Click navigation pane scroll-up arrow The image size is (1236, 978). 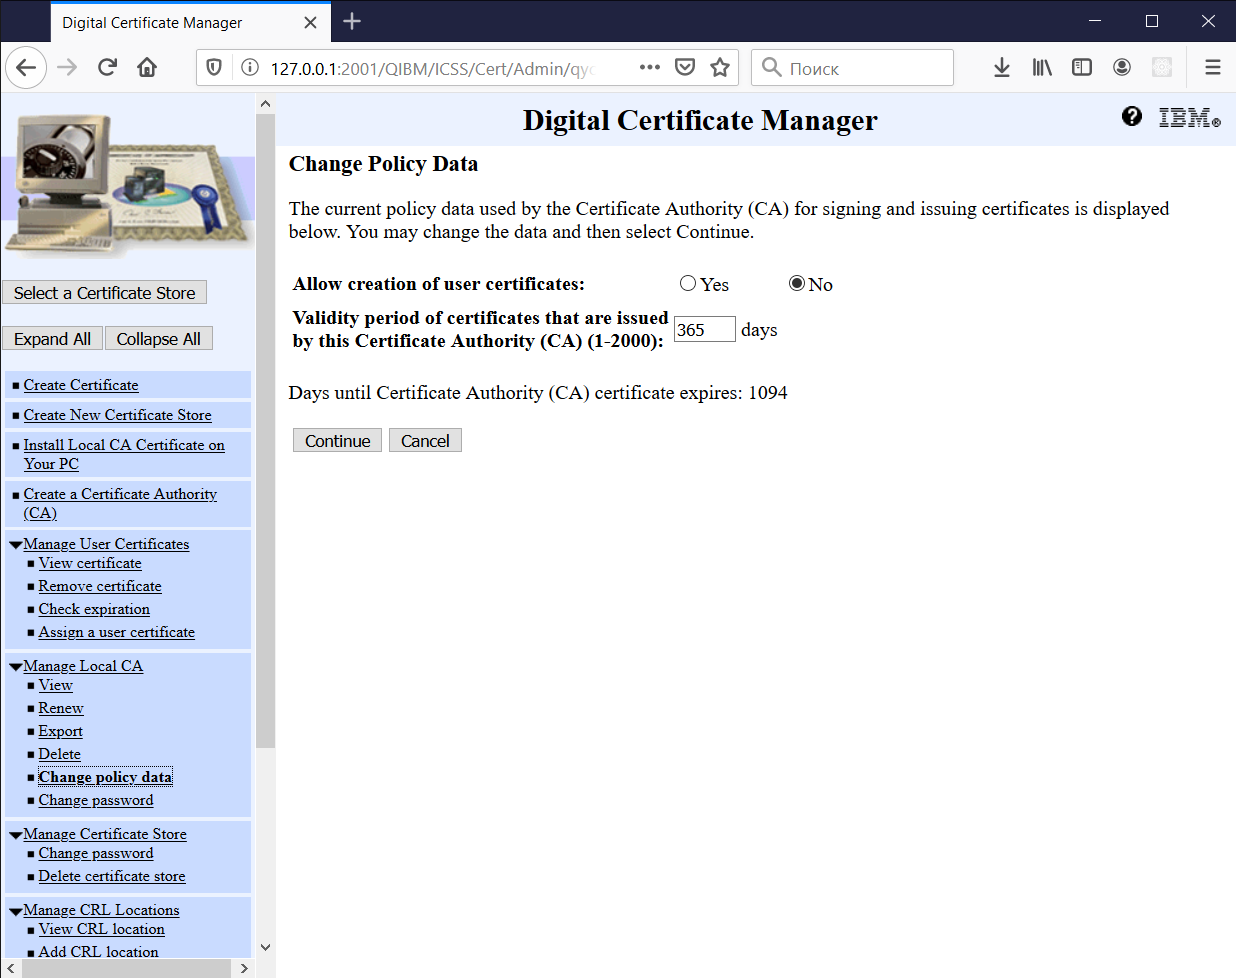(x=265, y=103)
